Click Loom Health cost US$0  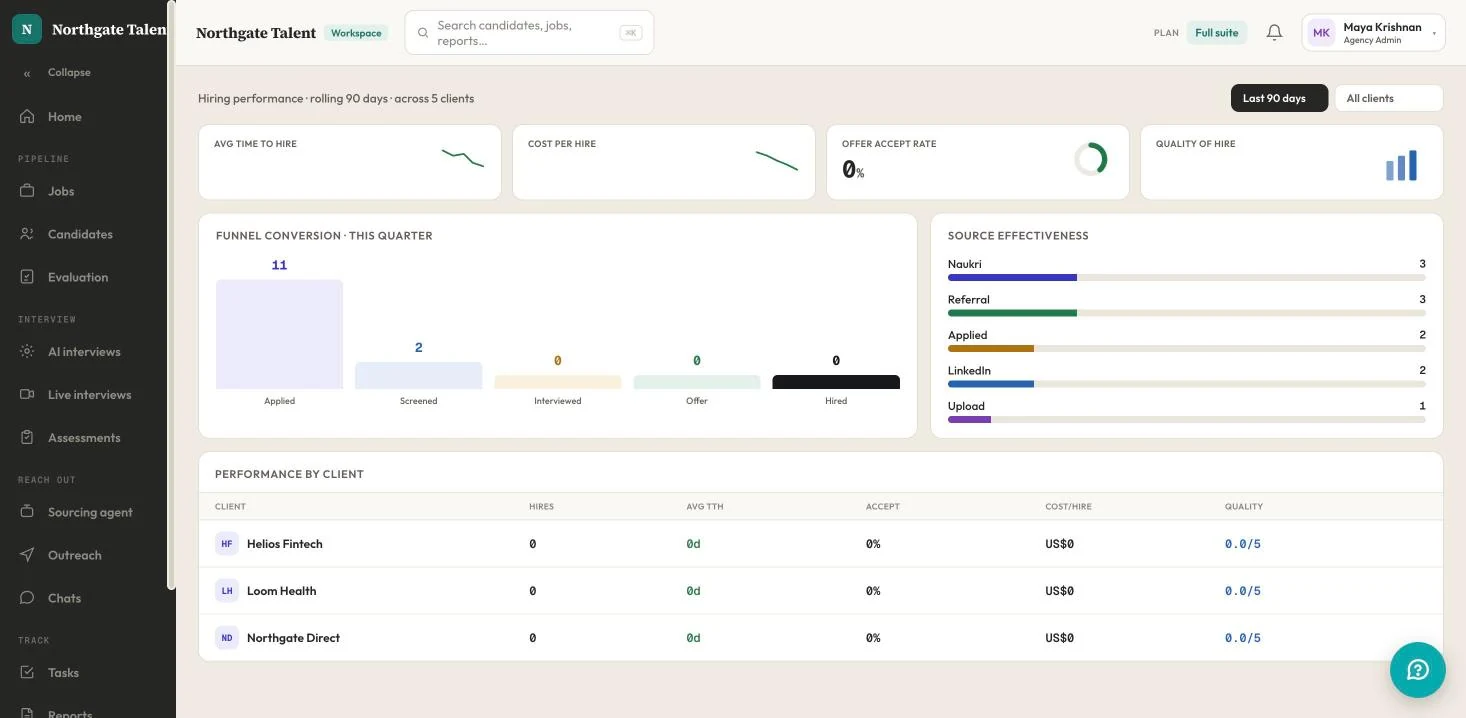(x=1059, y=591)
